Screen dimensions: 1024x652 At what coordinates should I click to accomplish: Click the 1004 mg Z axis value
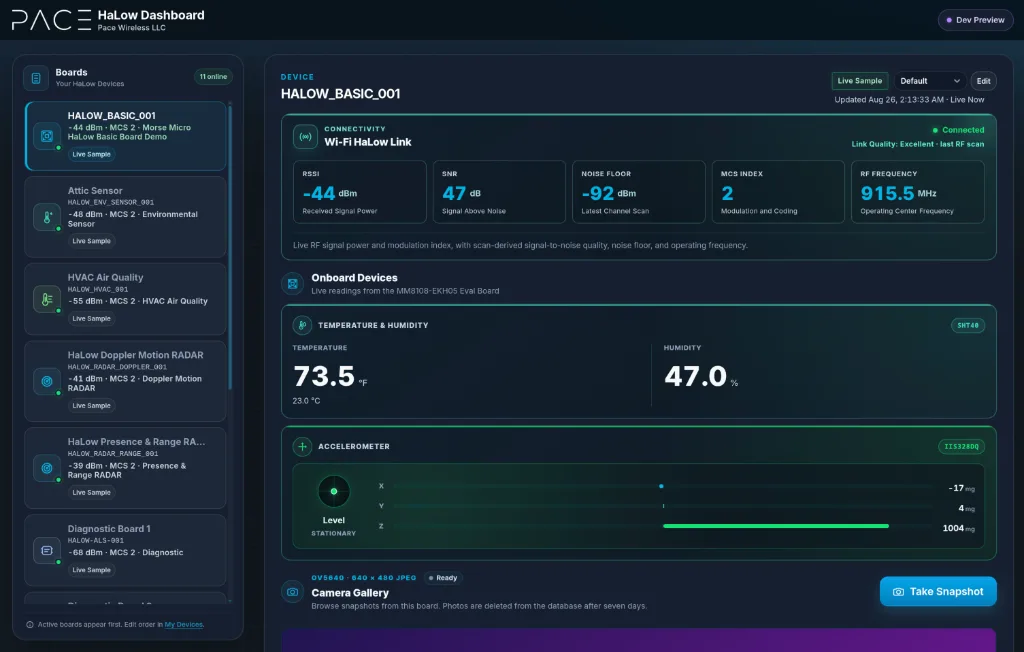(x=958, y=529)
